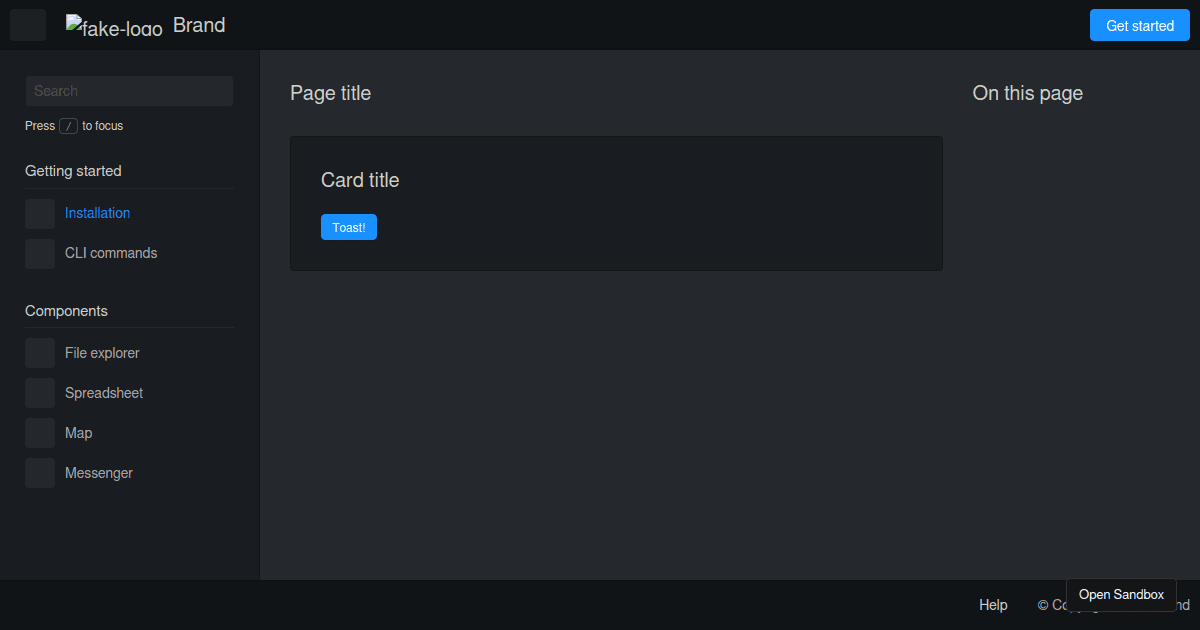Viewport: 1200px width, 630px height.
Task: Select the CLI commands sidebar icon
Action: click(x=39, y=253)
